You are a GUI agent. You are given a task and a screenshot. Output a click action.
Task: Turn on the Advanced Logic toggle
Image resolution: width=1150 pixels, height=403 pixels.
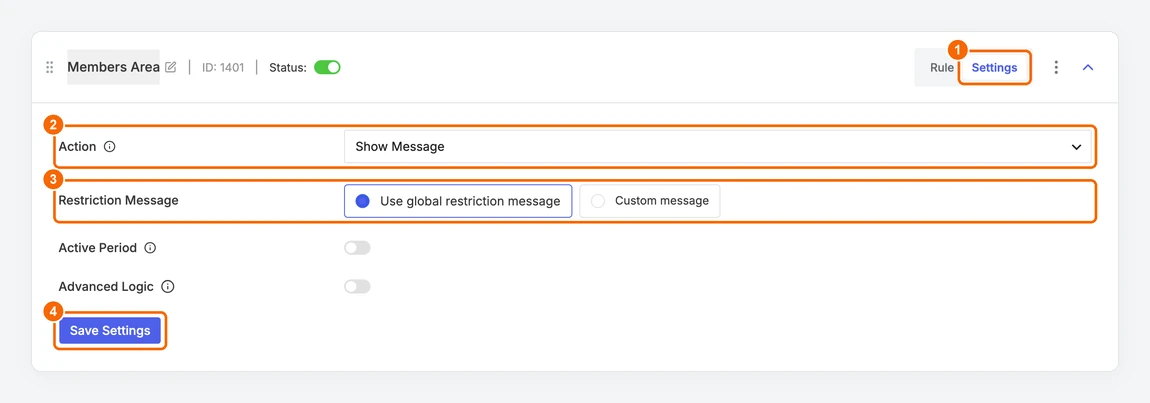tap(357, 286)
